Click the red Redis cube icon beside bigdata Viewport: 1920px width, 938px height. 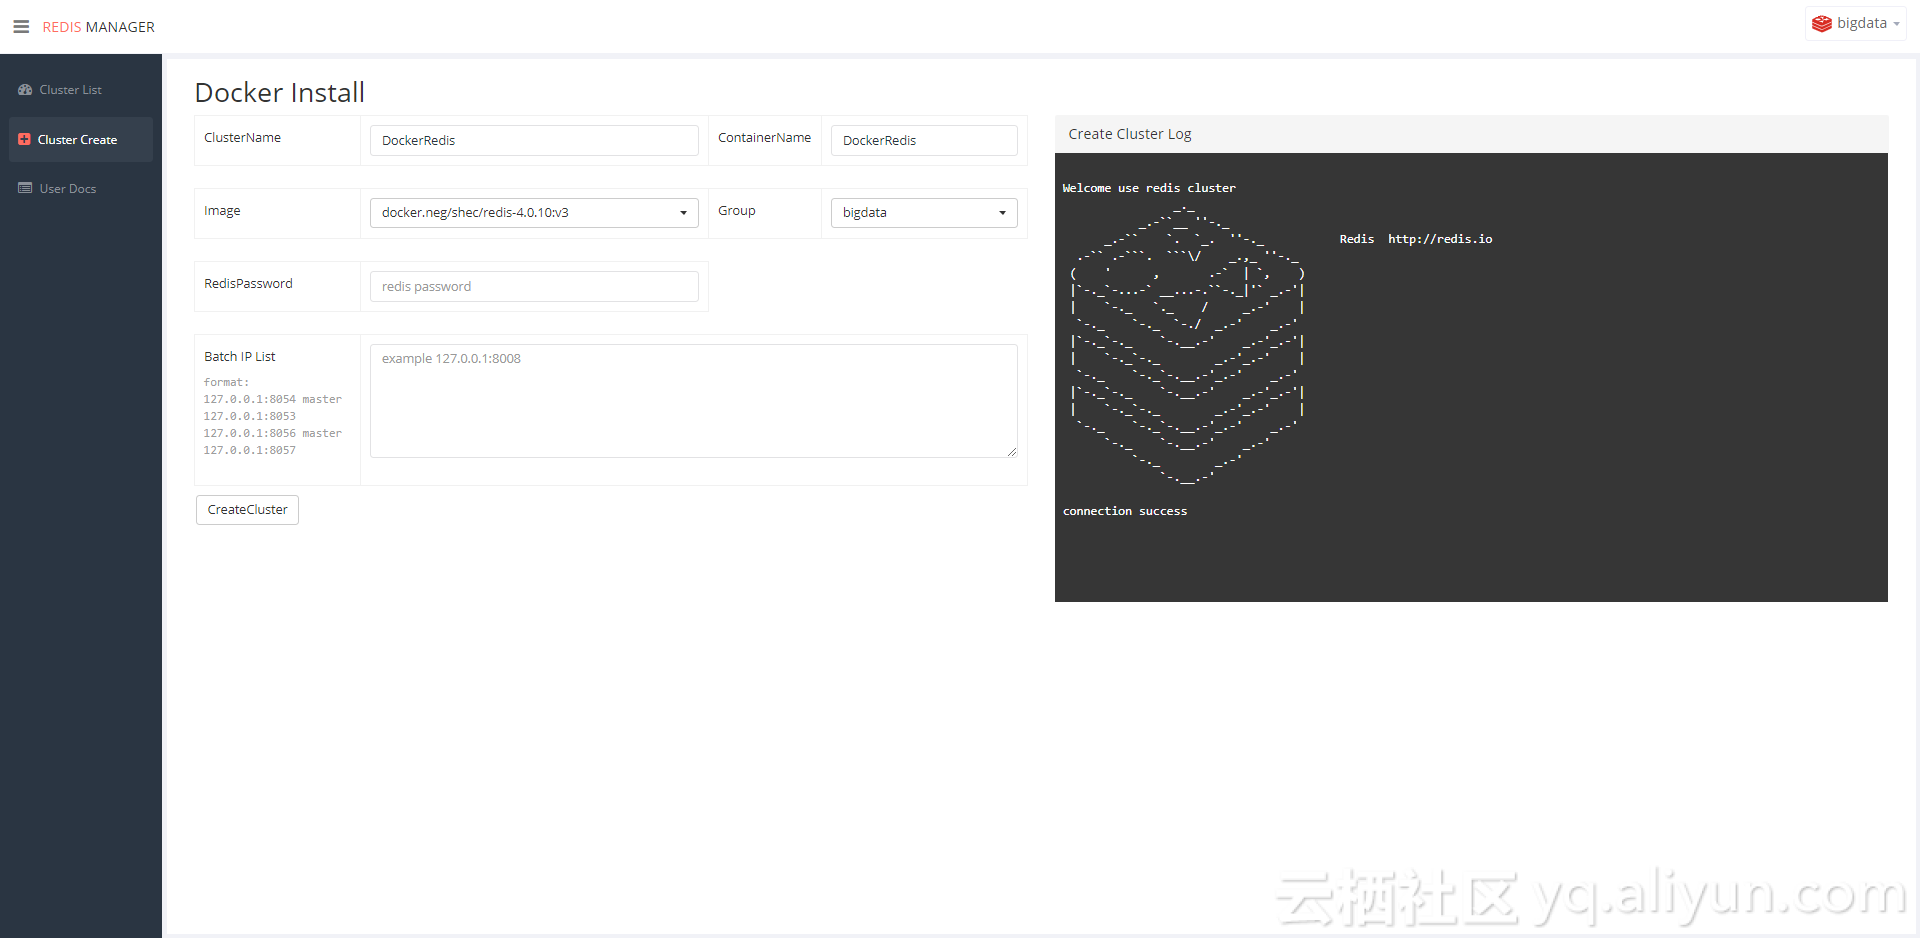click(1821, 22)
